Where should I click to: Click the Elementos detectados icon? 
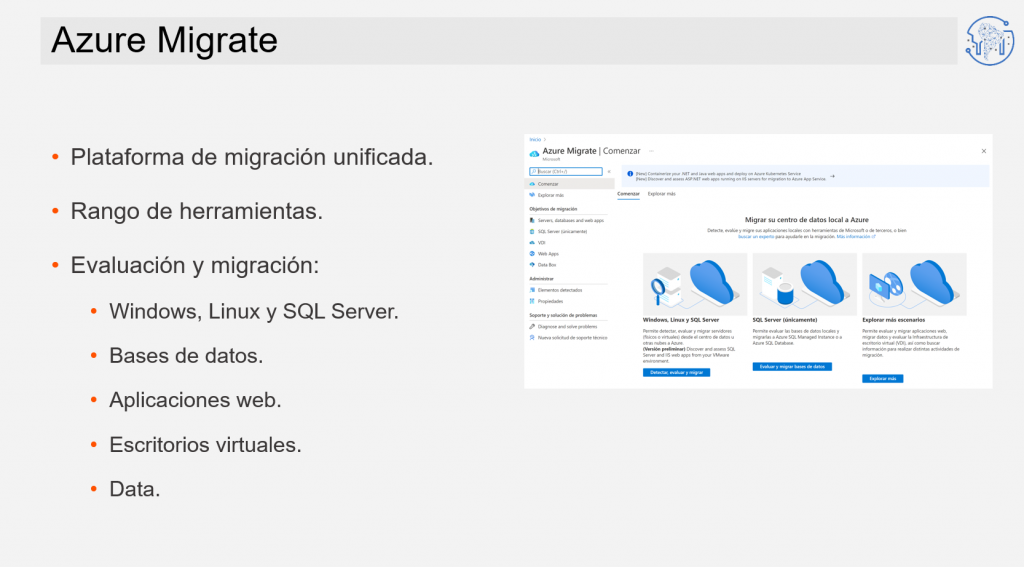[x=532, y=290]
